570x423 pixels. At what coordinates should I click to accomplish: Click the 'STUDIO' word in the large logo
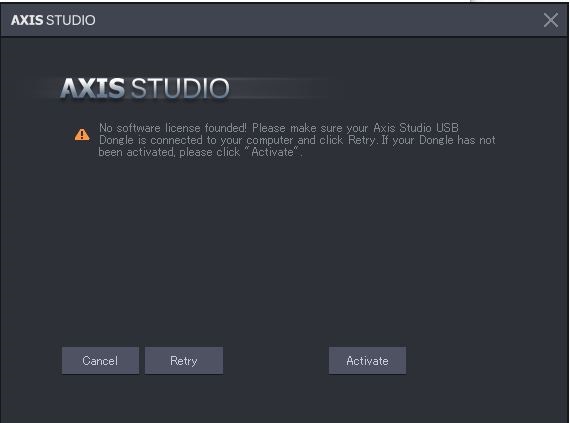180,88
